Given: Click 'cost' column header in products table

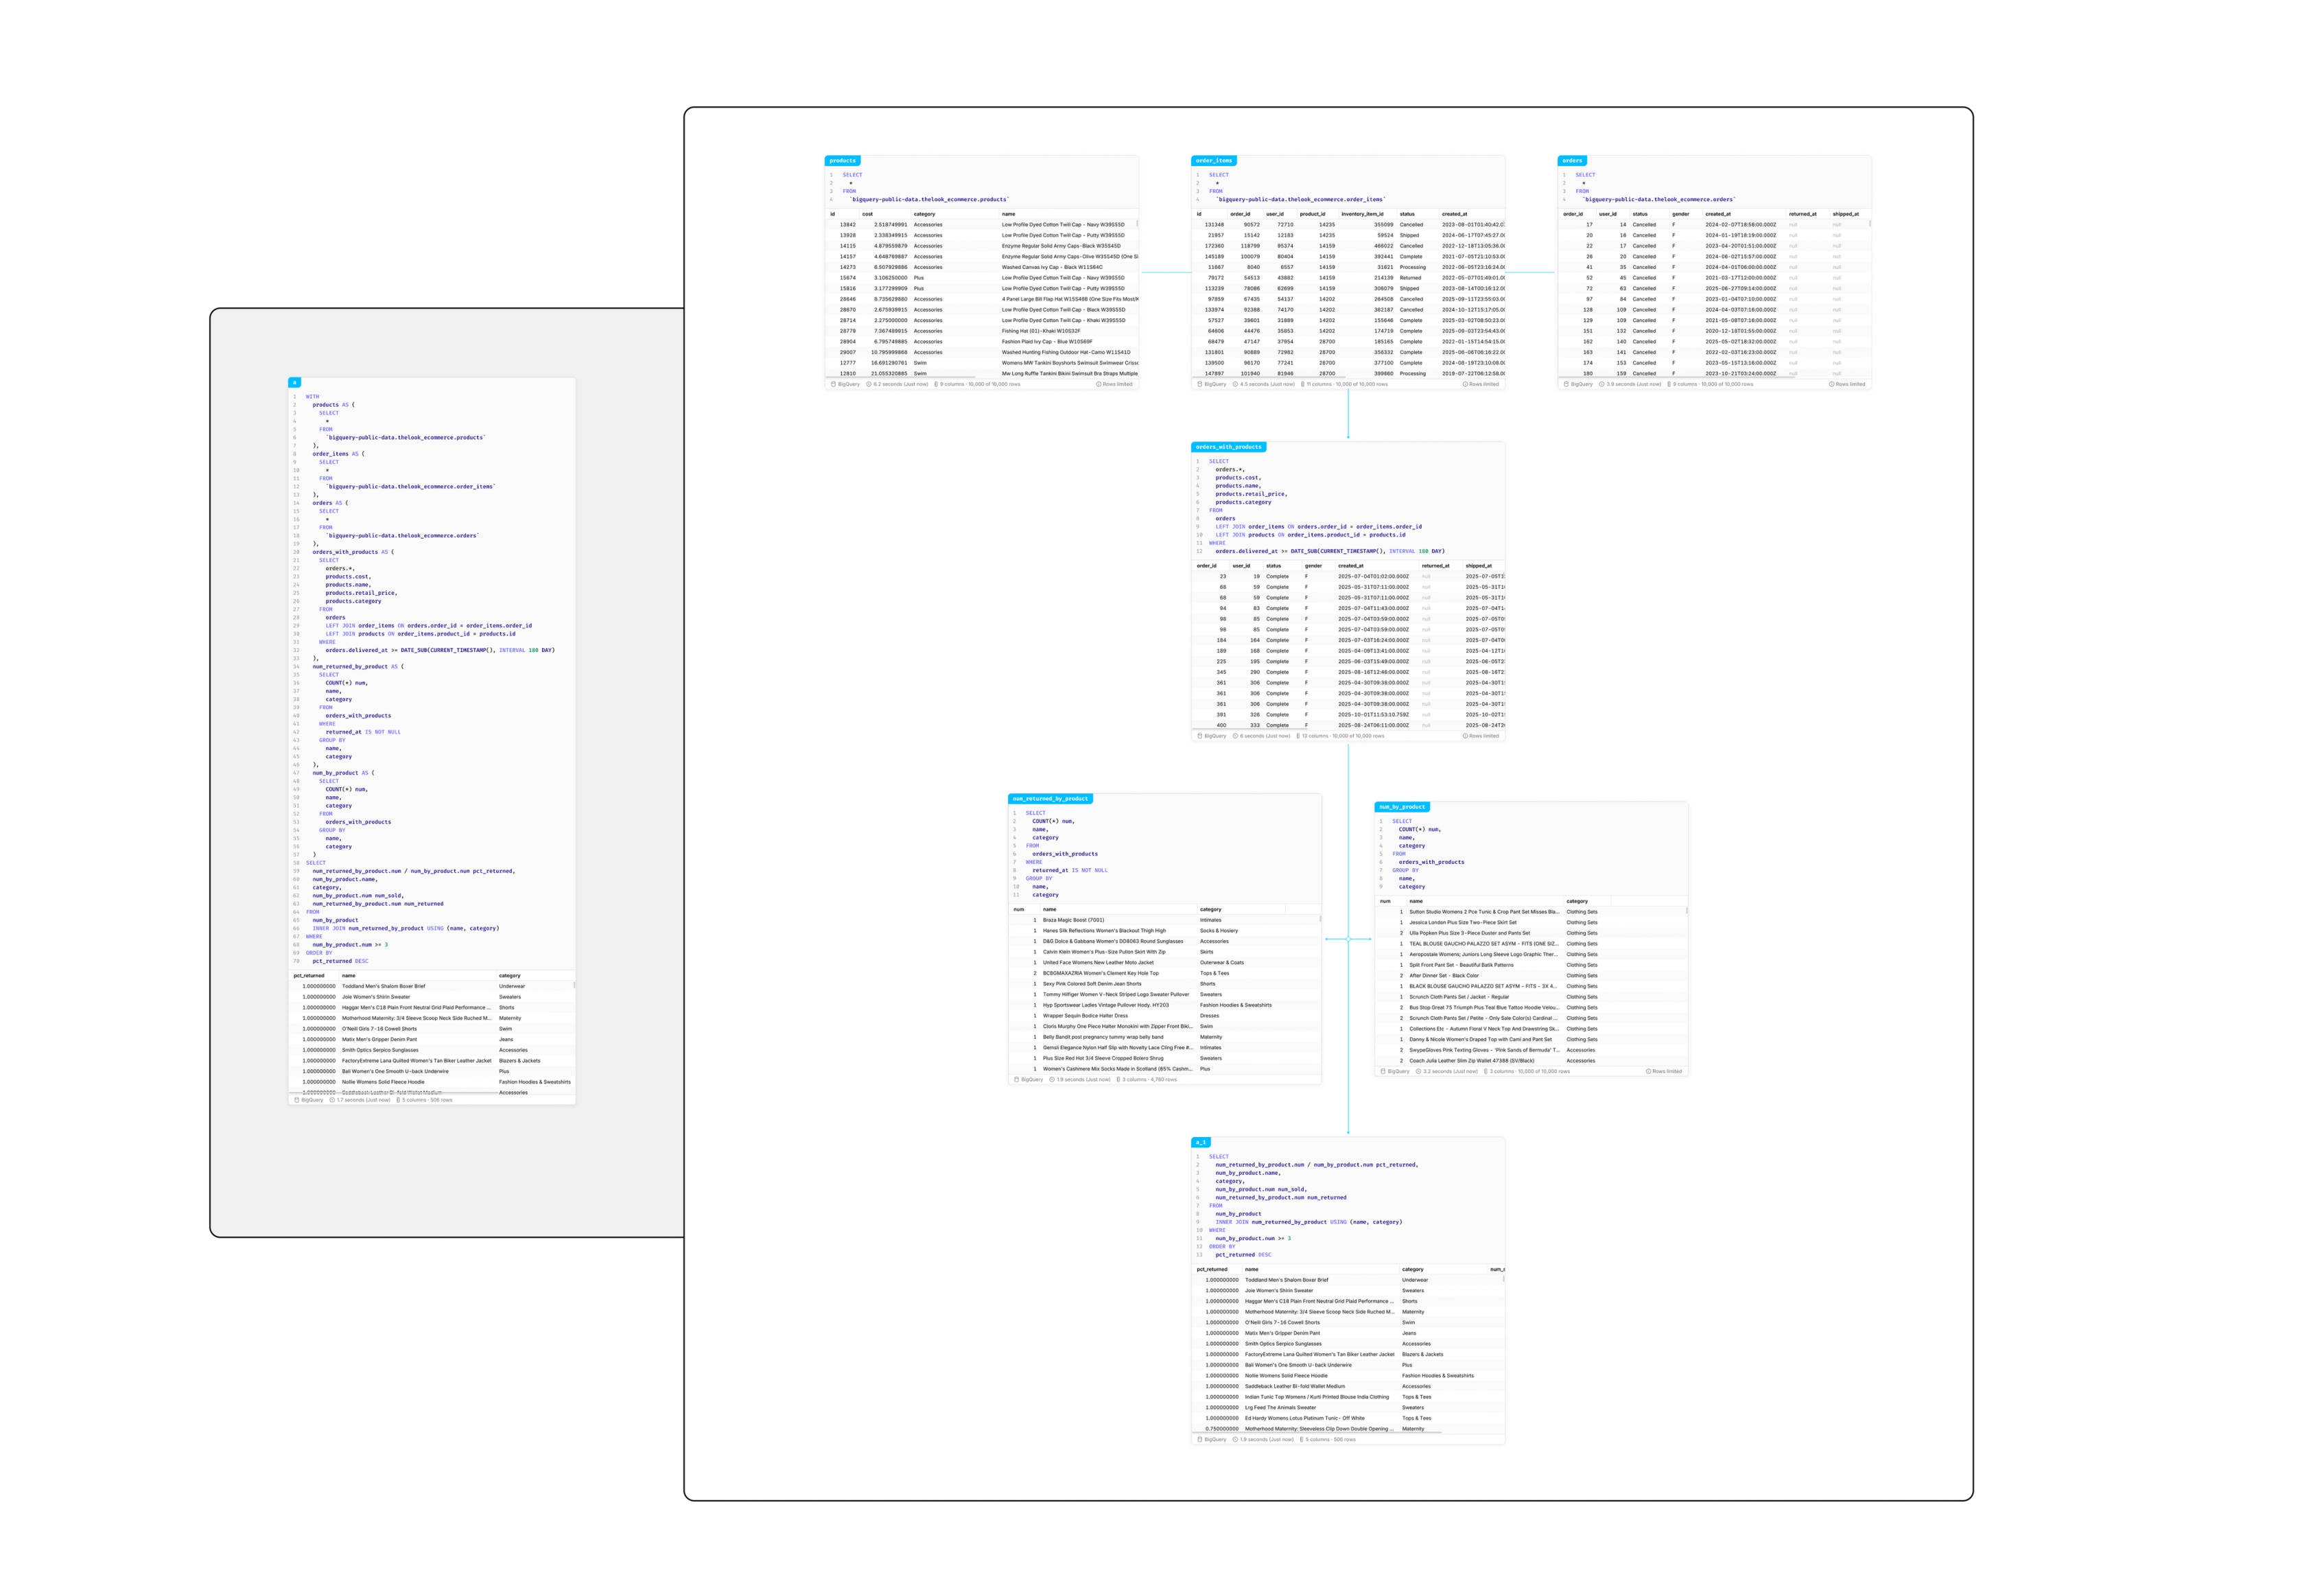Looking at the screenshot, I should 867,214.
